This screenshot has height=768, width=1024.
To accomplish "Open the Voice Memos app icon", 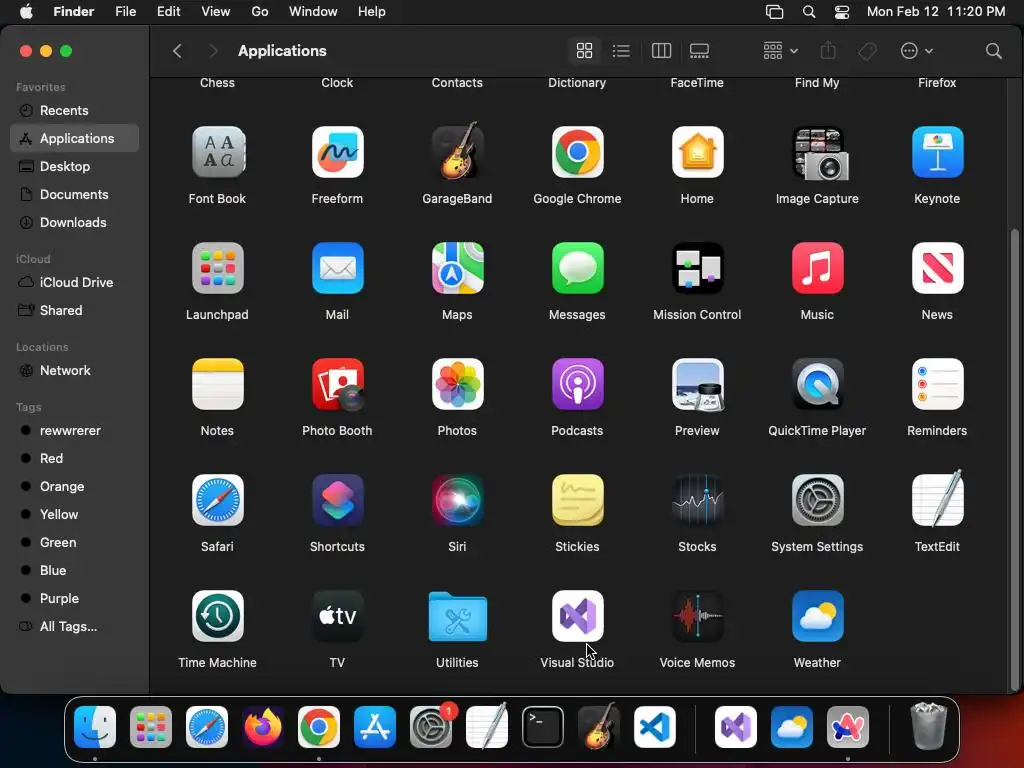I will coord(697,616).
